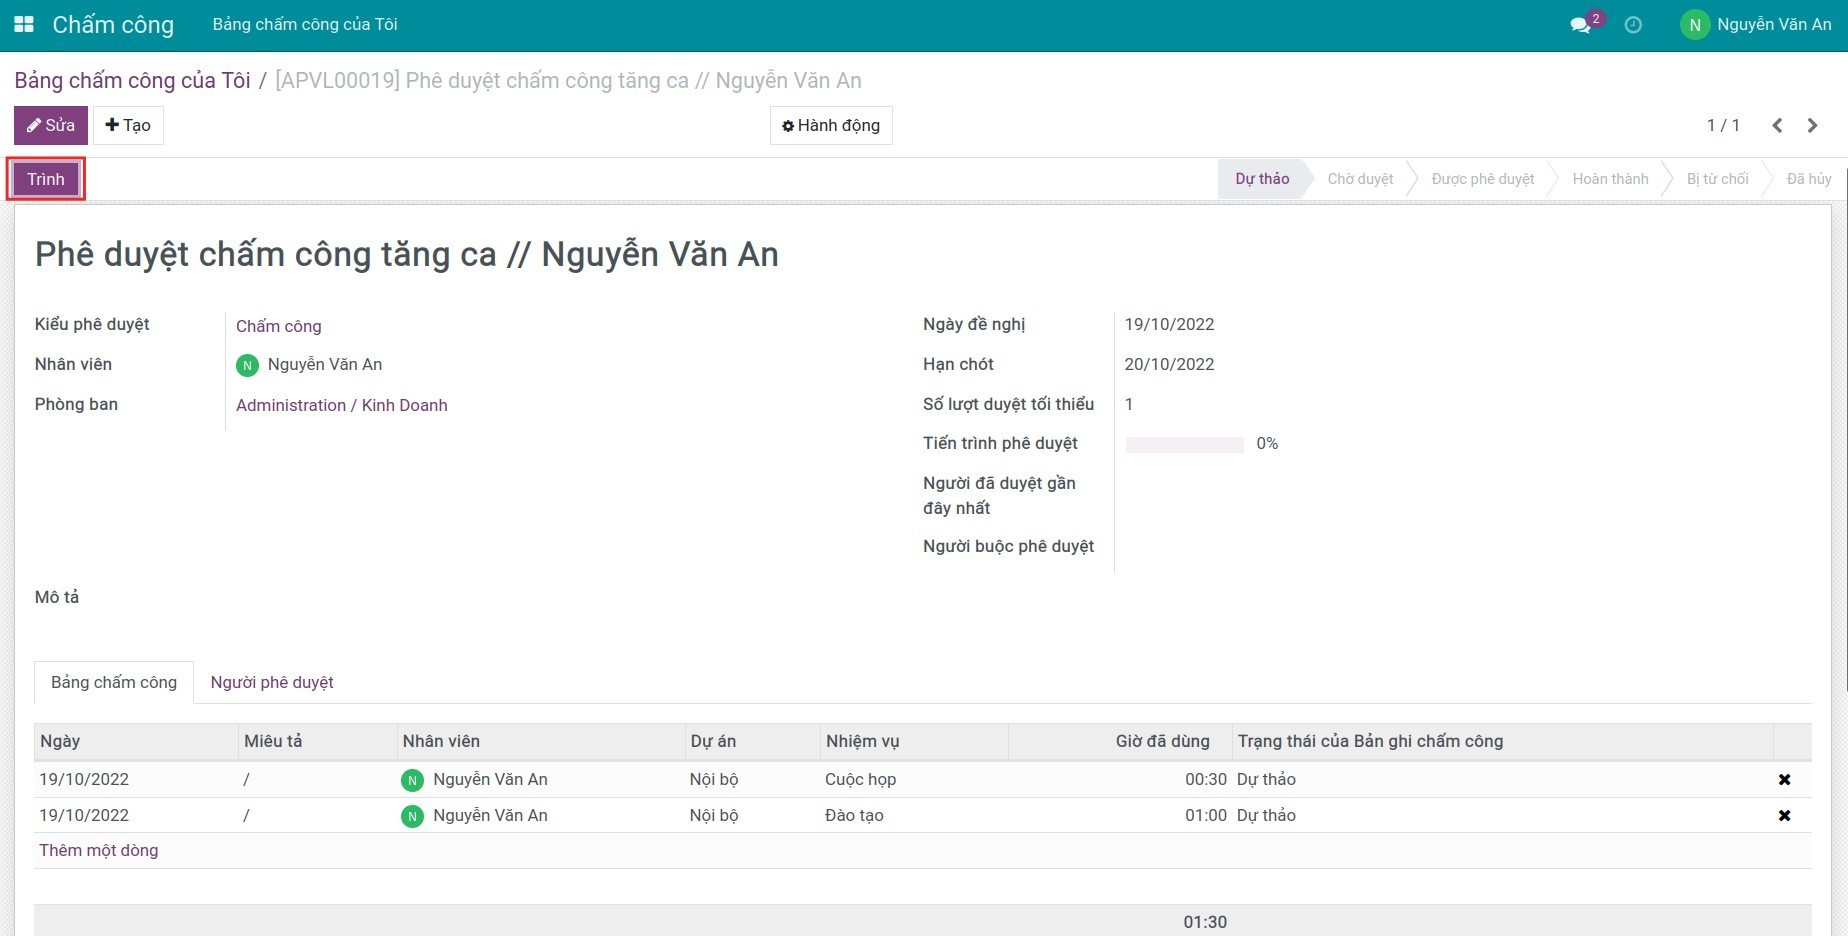Screen dimensions: 1848x936
Task: Open the apps grid menu icon
Action: [x=24, y=24]
